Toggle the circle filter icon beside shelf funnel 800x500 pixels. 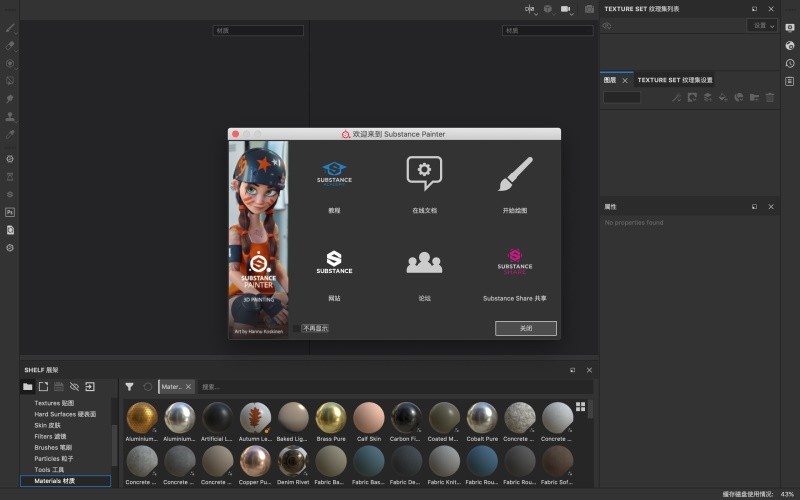(147, 387)
